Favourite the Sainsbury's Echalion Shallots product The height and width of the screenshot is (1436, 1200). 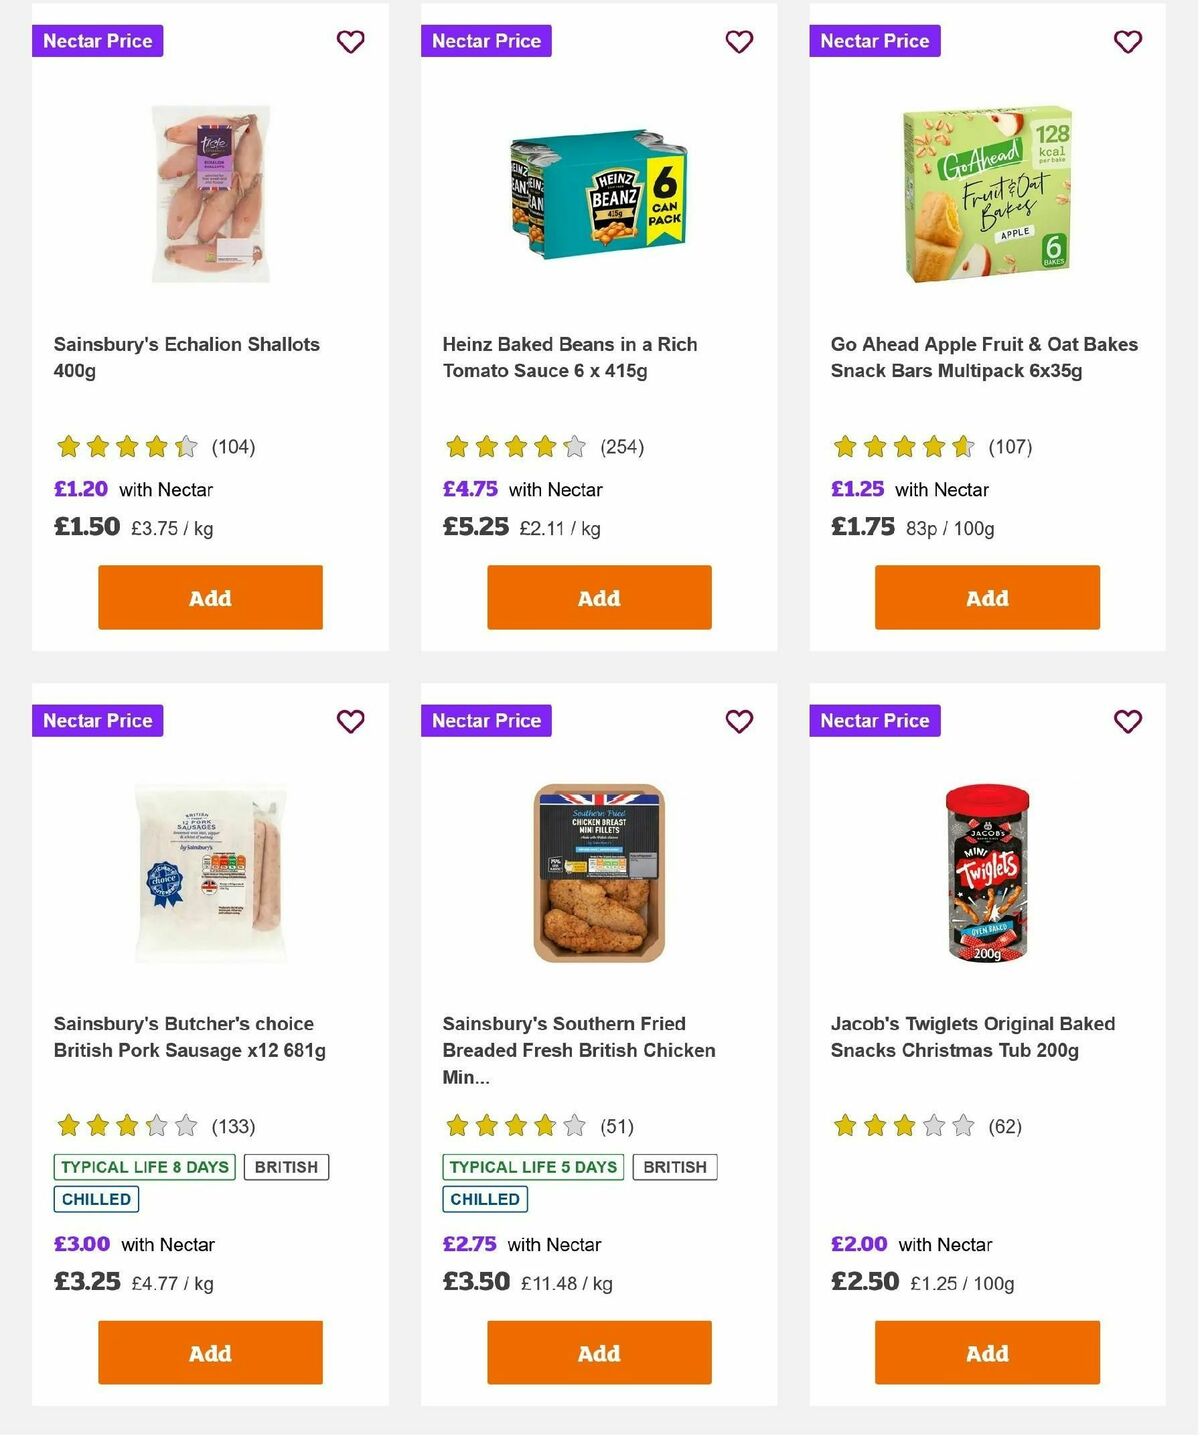point(350,42)
